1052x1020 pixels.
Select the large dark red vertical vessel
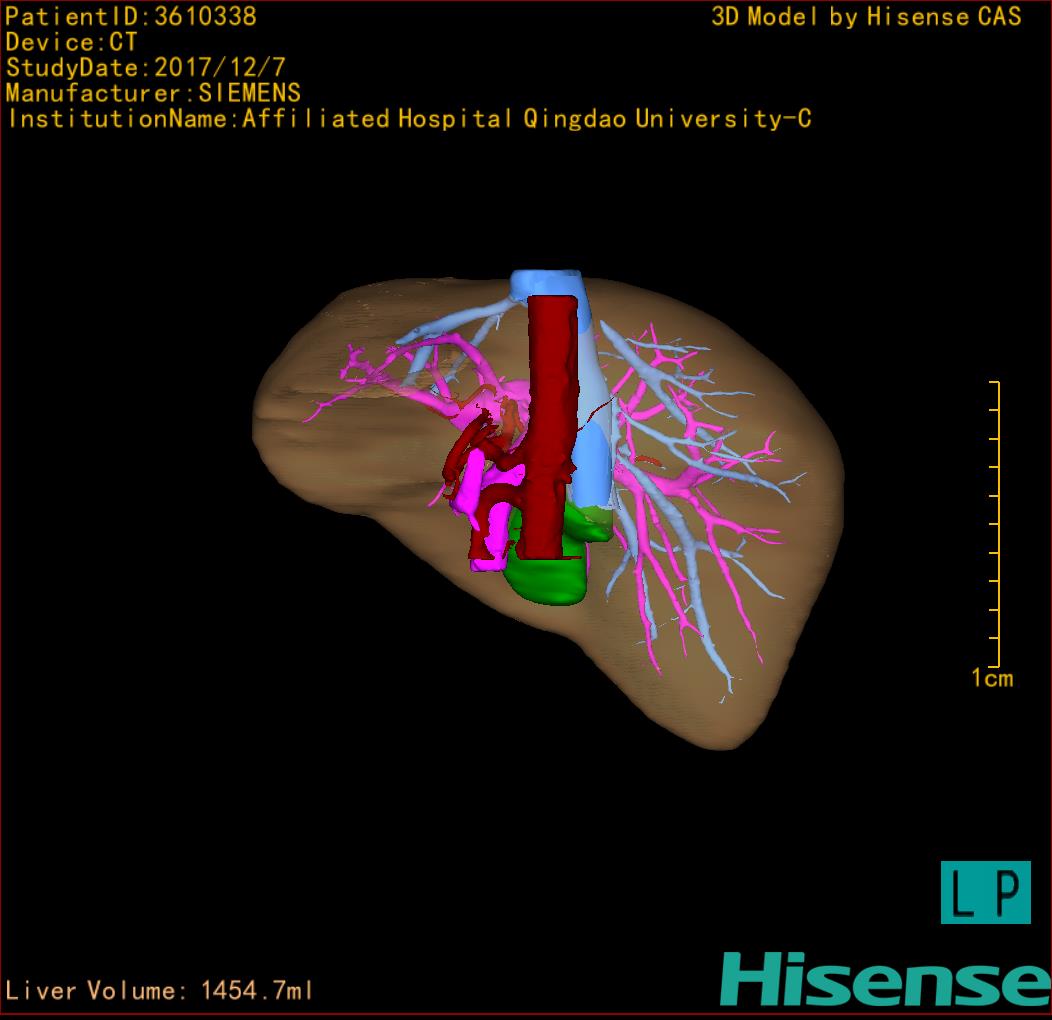coord(549,420)
